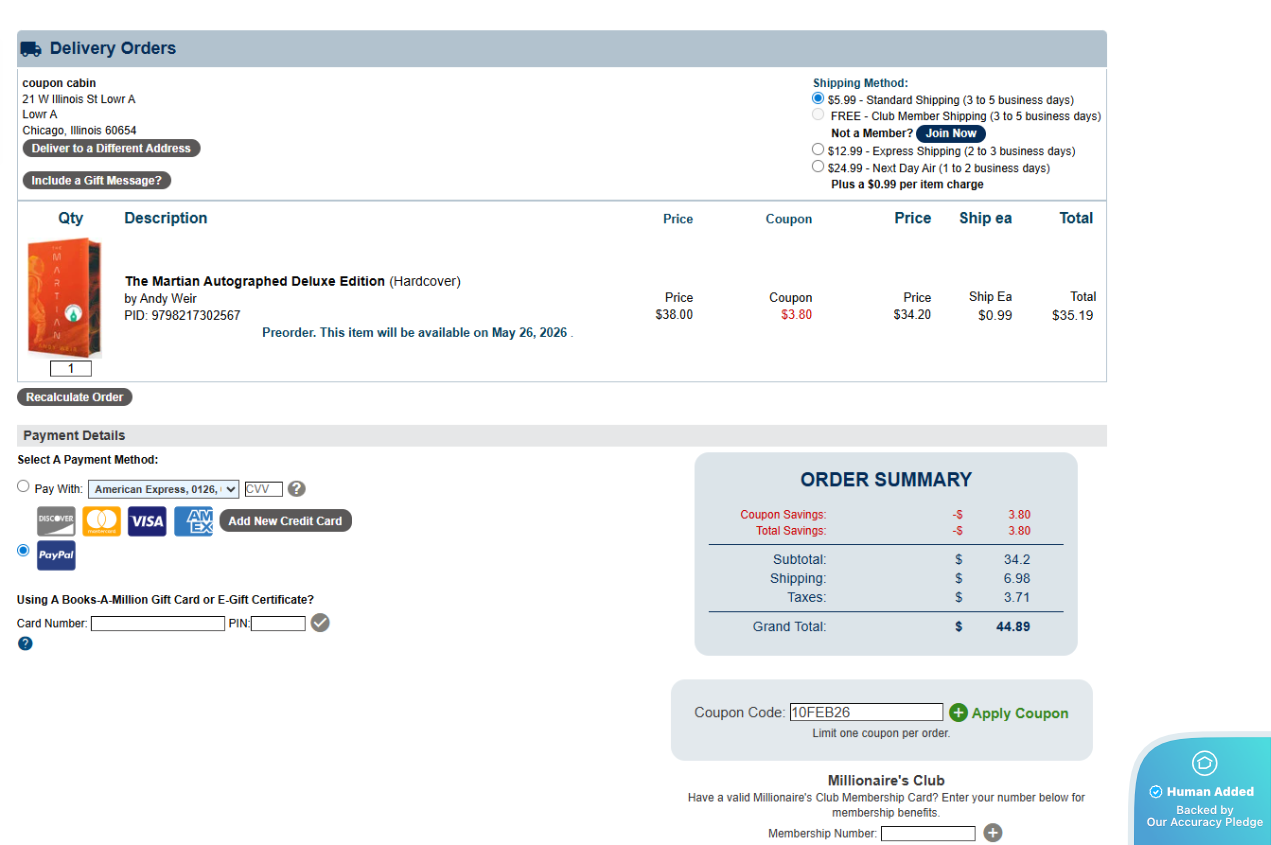Choose the Pay With credit card radio
Screen dimensions: 1271x845
pos(24,487)
